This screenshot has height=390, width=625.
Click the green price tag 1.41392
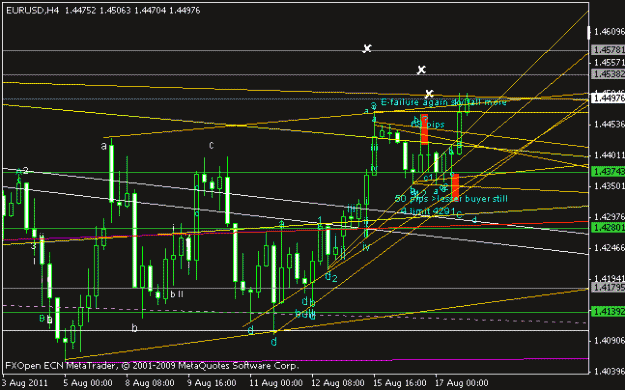click(x=608, y=311)
